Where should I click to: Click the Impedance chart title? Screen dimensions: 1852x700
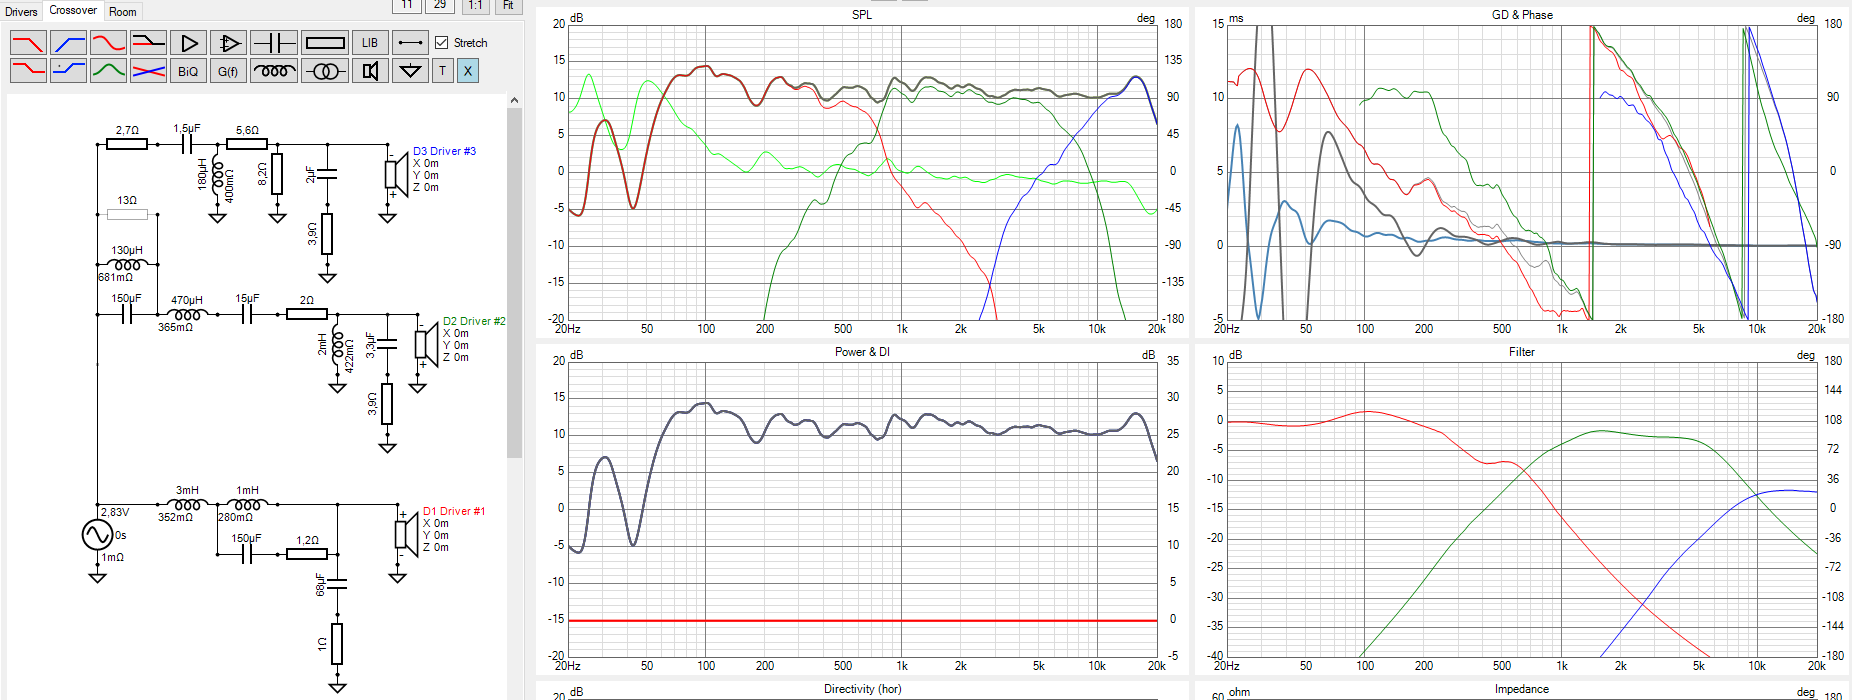point(1522,689)
